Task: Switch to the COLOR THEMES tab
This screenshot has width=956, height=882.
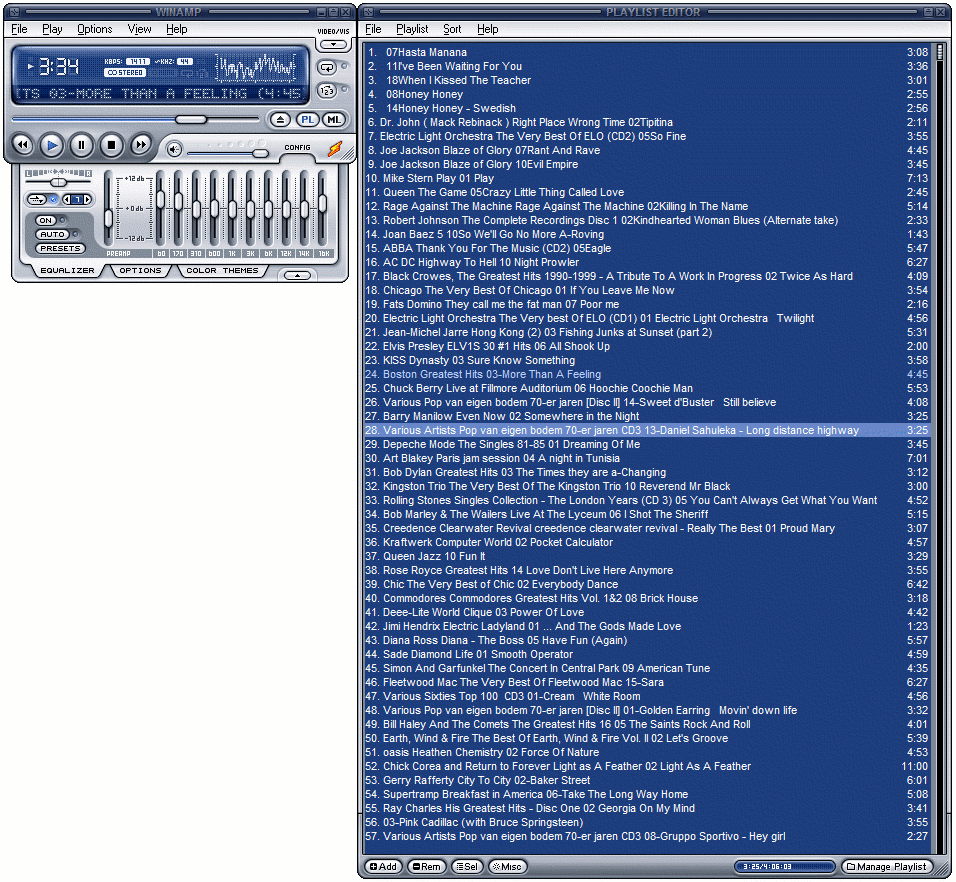Action: pyautogui.click(x=222, y=271)
